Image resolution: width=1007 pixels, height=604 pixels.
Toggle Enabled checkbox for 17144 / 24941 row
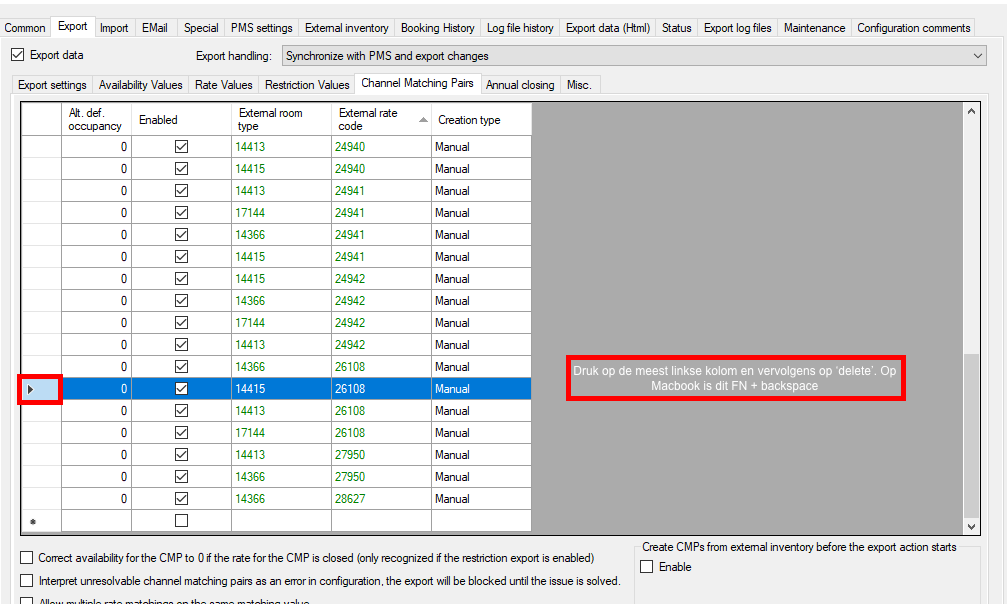click(x=182, y=213)
